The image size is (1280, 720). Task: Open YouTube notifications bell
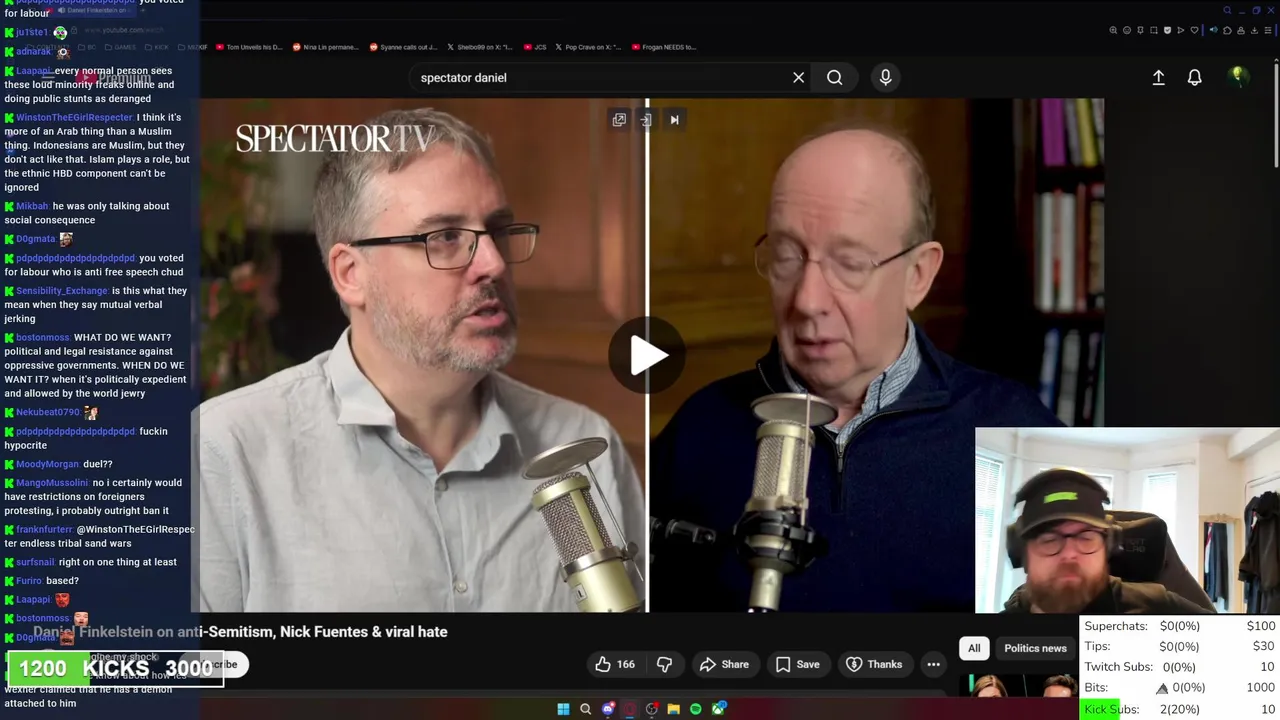[x=1194, y=77]
